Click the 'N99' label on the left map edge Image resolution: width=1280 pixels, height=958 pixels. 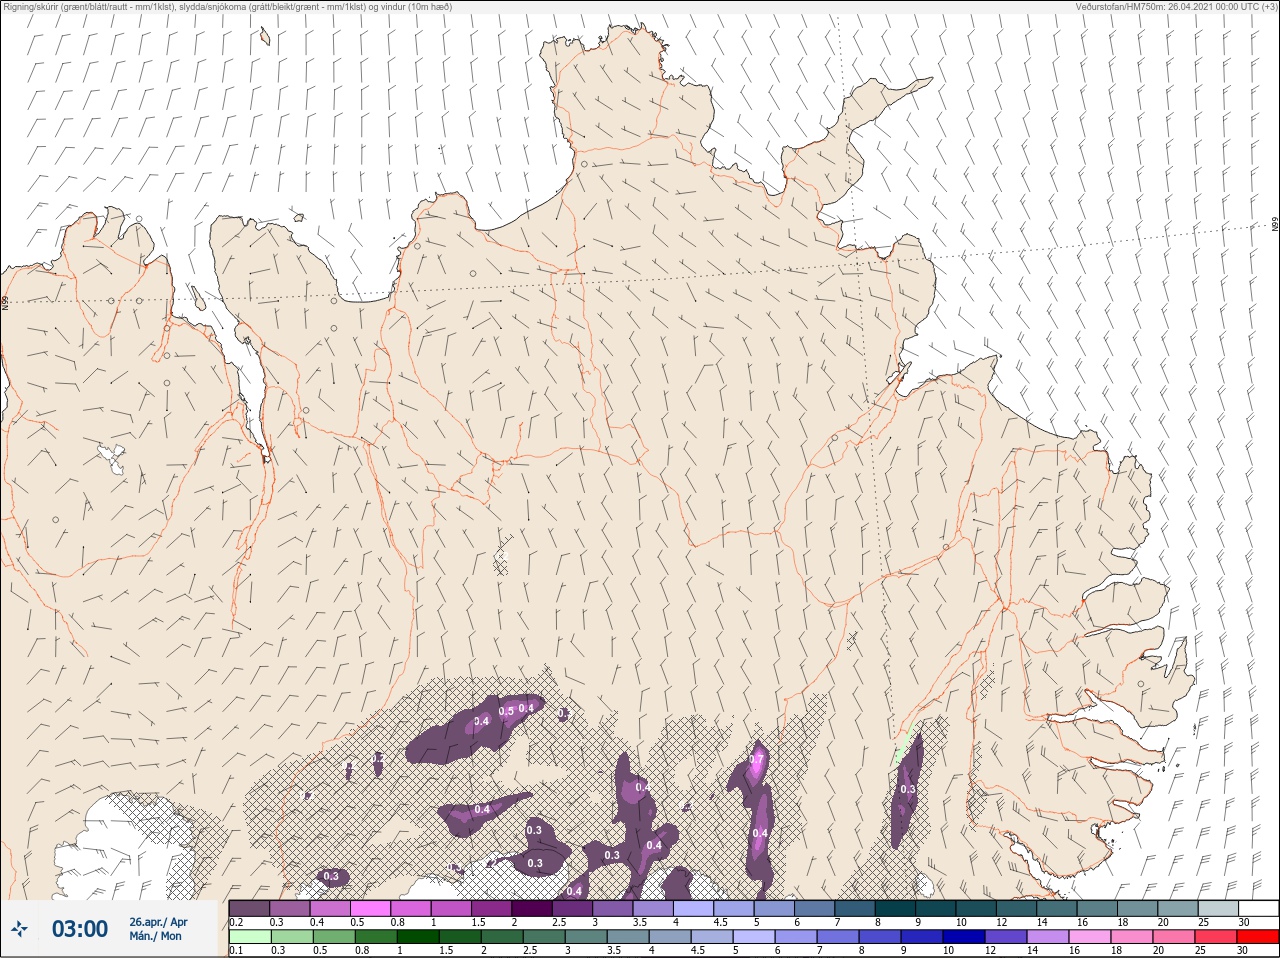coord(5,301)
